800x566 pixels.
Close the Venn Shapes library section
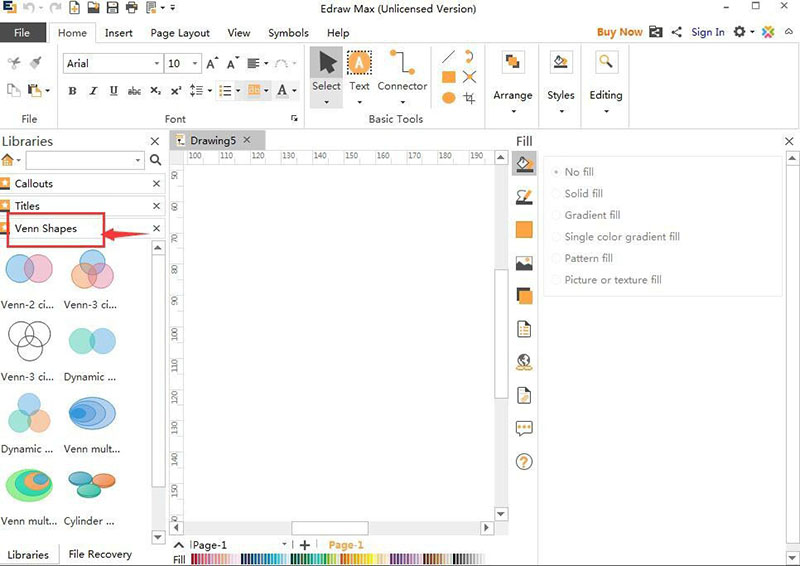156,229
